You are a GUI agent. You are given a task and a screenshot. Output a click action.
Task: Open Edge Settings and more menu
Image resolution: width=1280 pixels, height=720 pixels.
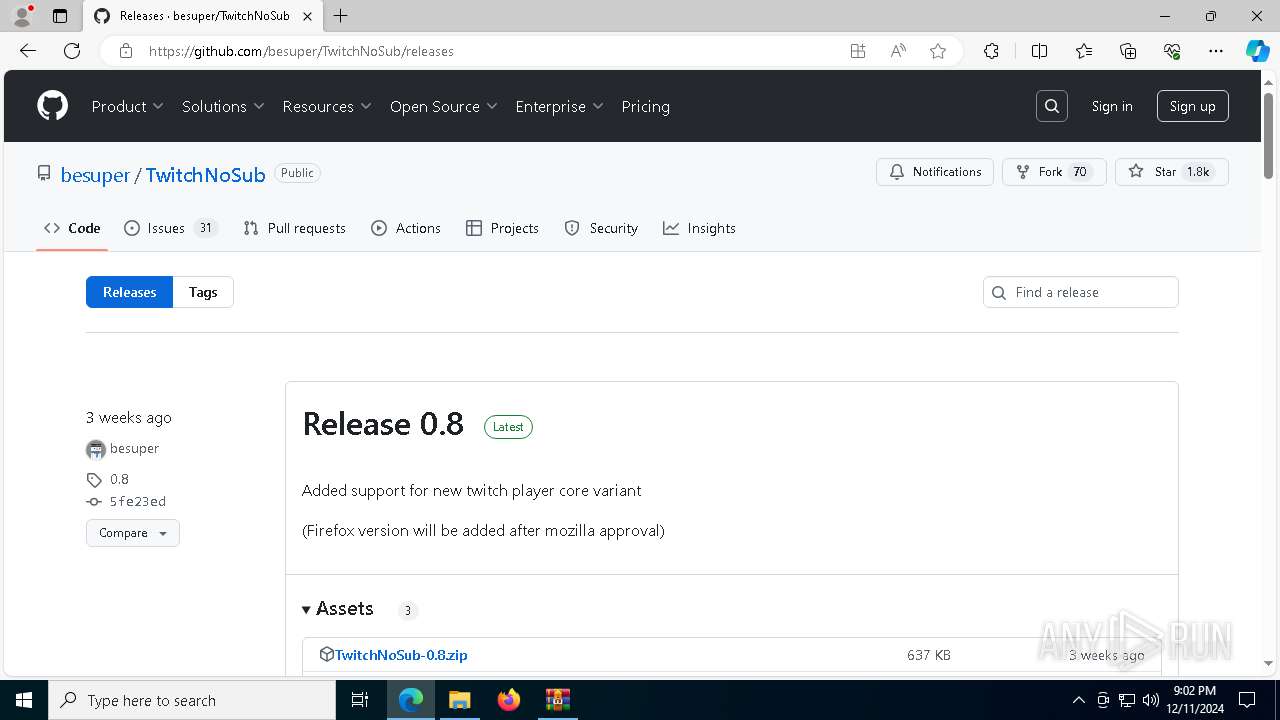click(1216, 51)
